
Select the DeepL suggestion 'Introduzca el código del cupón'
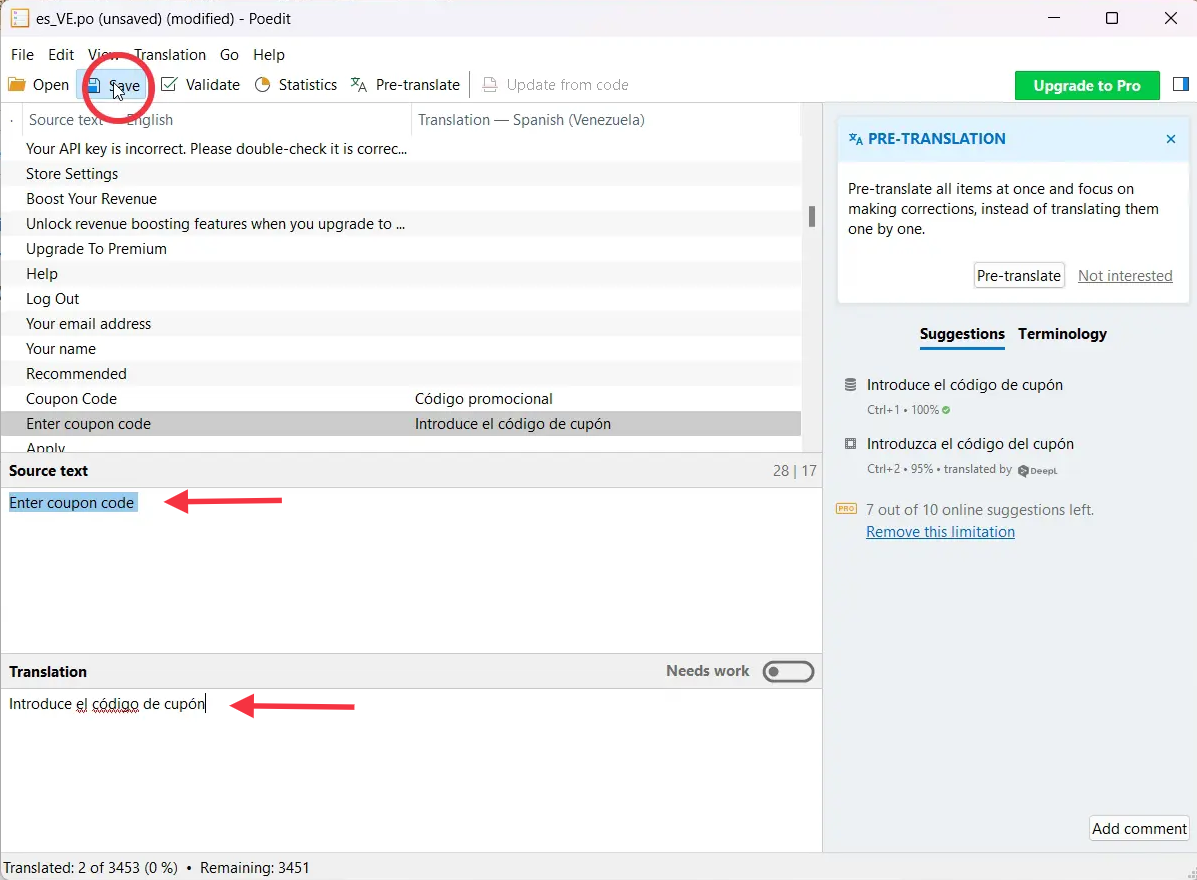970,444
